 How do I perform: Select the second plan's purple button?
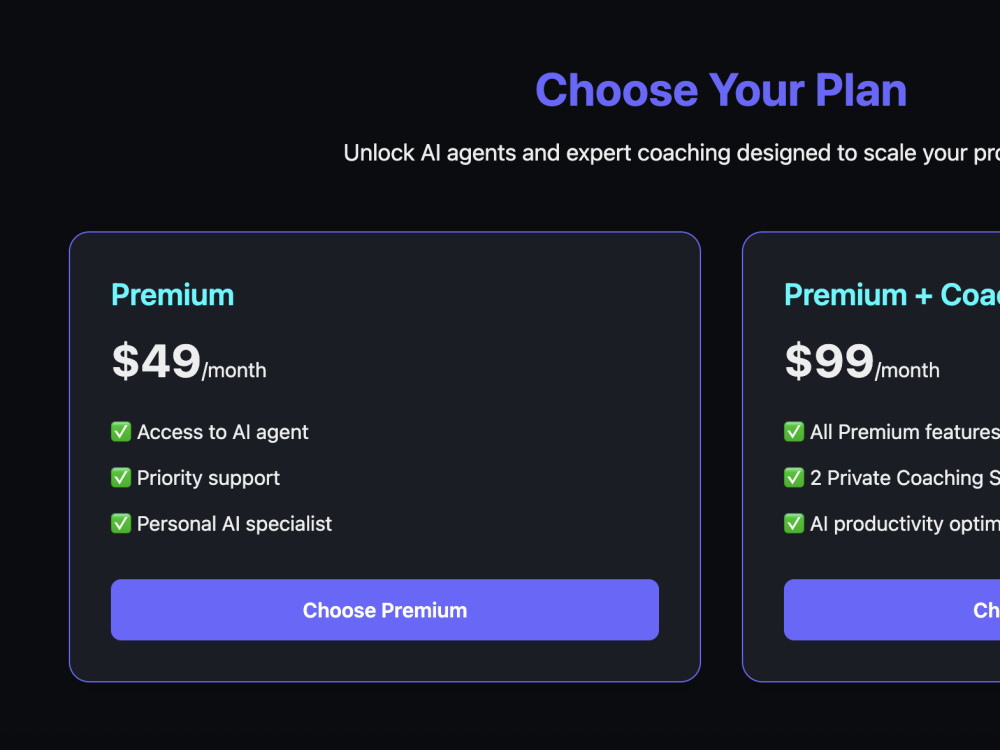point(892,610)
